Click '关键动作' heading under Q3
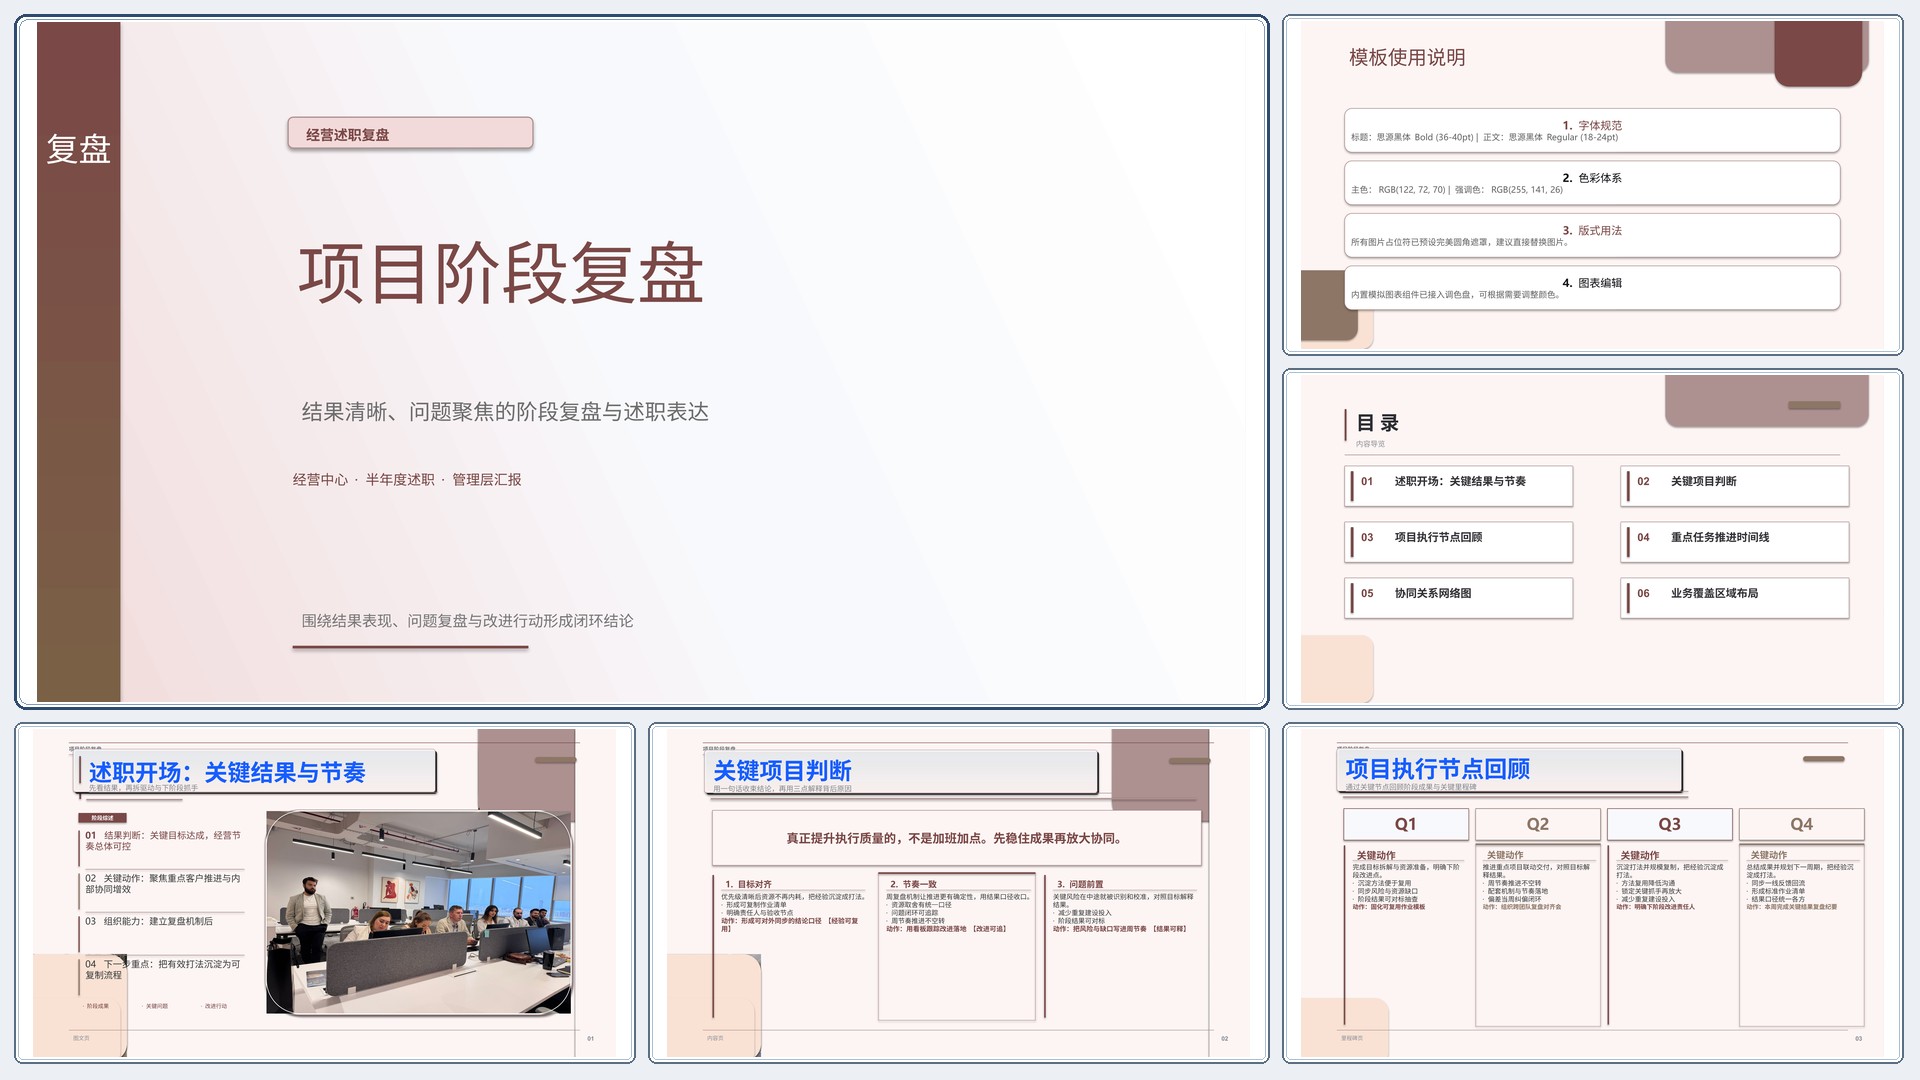The height and width of the screenshot is (1080, 1920). point(1639,856)
